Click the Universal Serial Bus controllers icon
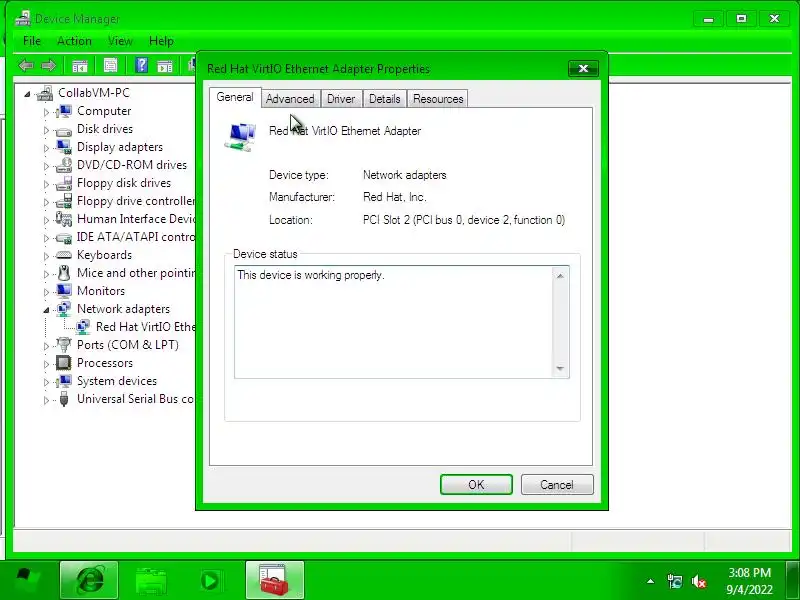 pos(64,399)
